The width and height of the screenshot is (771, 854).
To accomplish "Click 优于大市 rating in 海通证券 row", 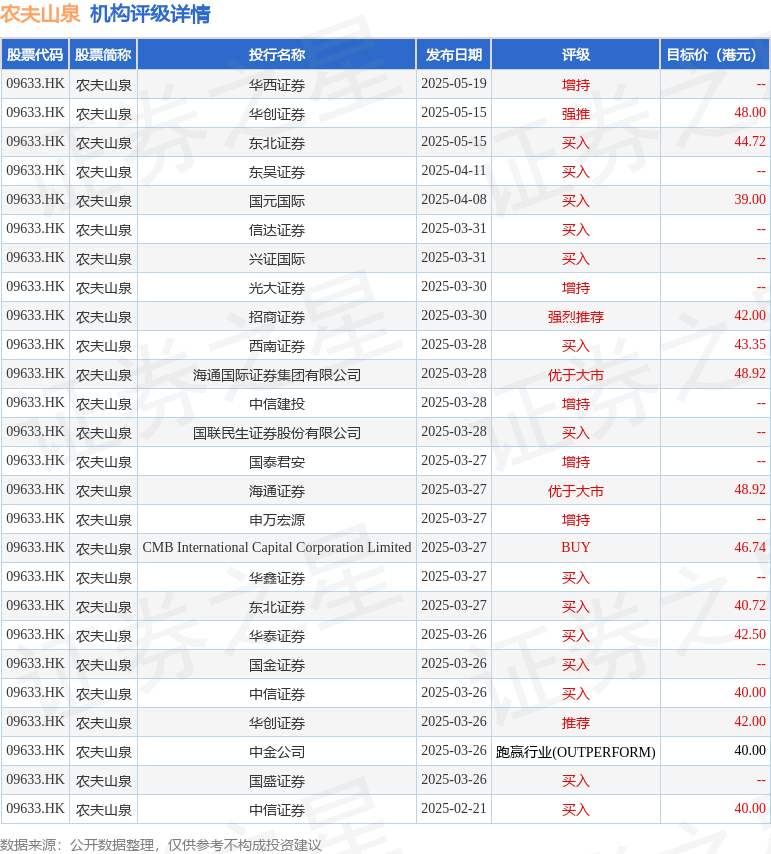I will click(x=576, y=491).
